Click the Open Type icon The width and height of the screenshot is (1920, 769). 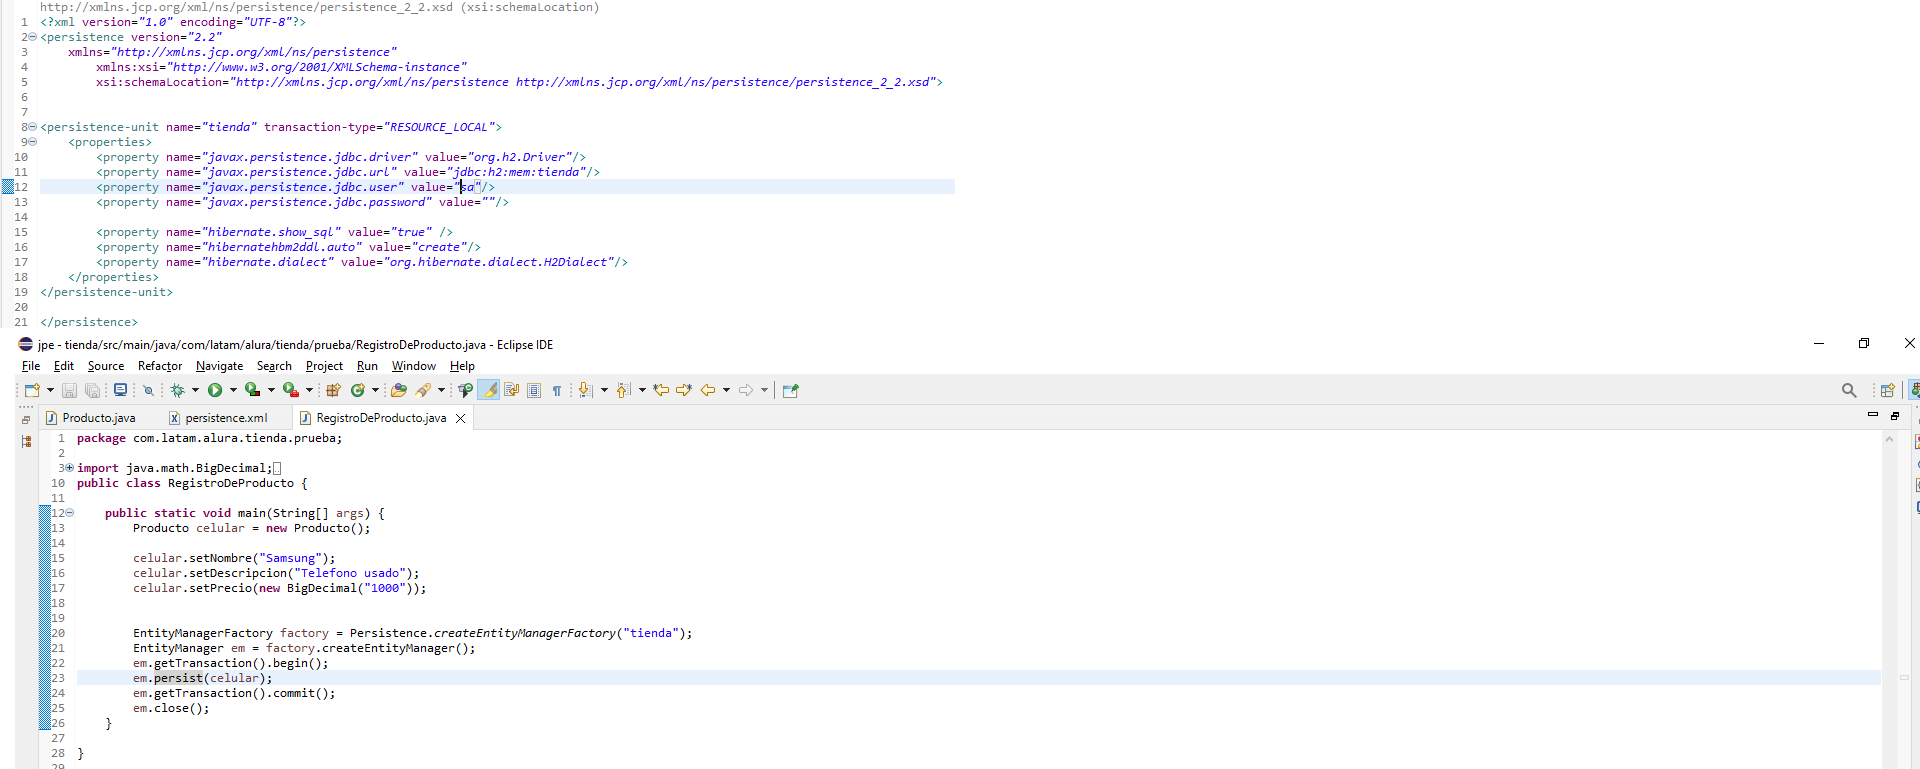pyautogui.click(x=399, y=390)
